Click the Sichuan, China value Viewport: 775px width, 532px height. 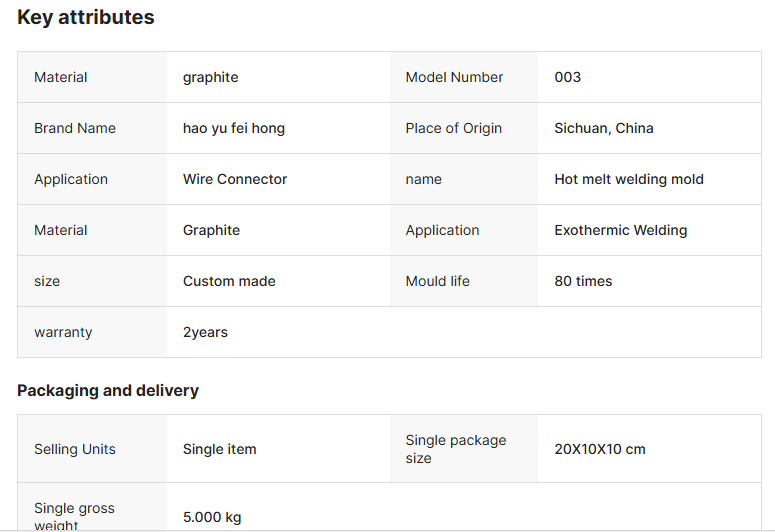click(604, 128)
